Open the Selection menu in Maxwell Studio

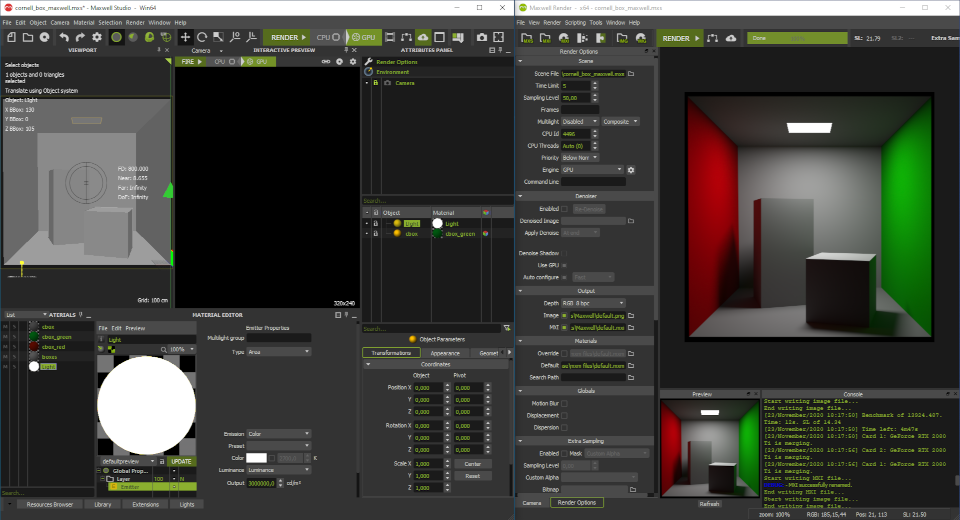pyautogui.click(x=110, y=23)
